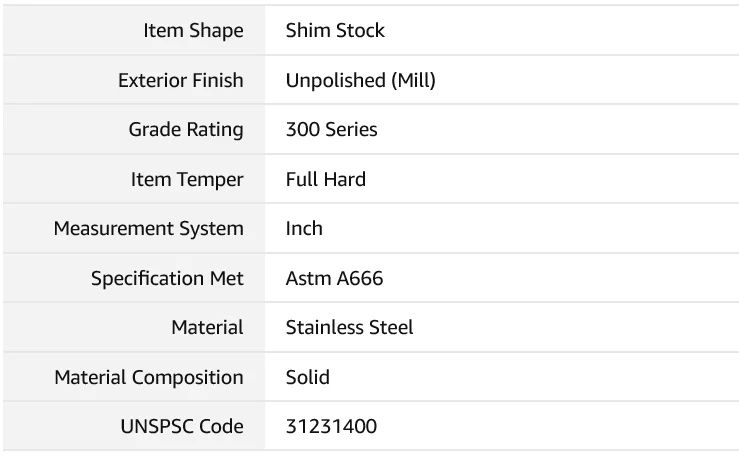Click the 'Grade Rating' label
Screen dimensions: 739x463
pos(186,130)
